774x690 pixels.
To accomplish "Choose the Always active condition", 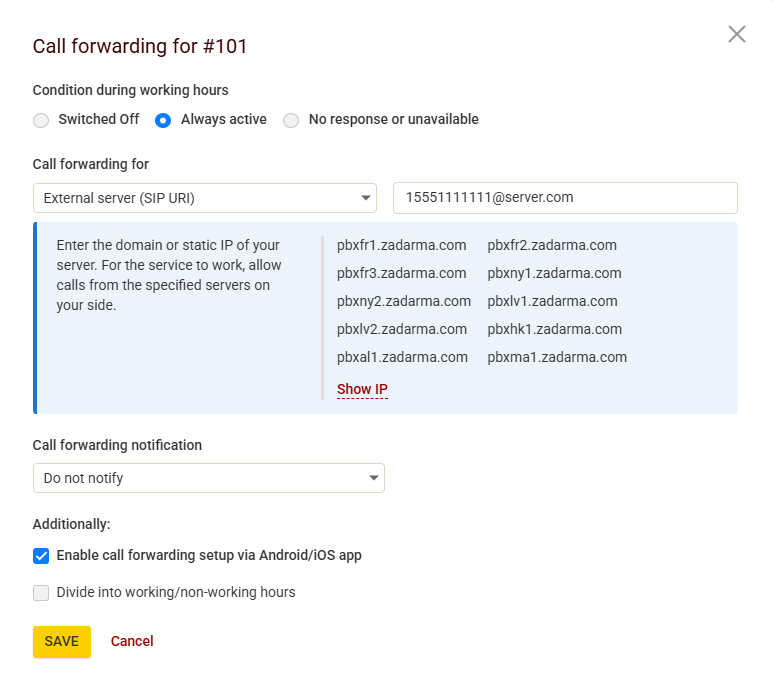I will (x=163, y=120).
